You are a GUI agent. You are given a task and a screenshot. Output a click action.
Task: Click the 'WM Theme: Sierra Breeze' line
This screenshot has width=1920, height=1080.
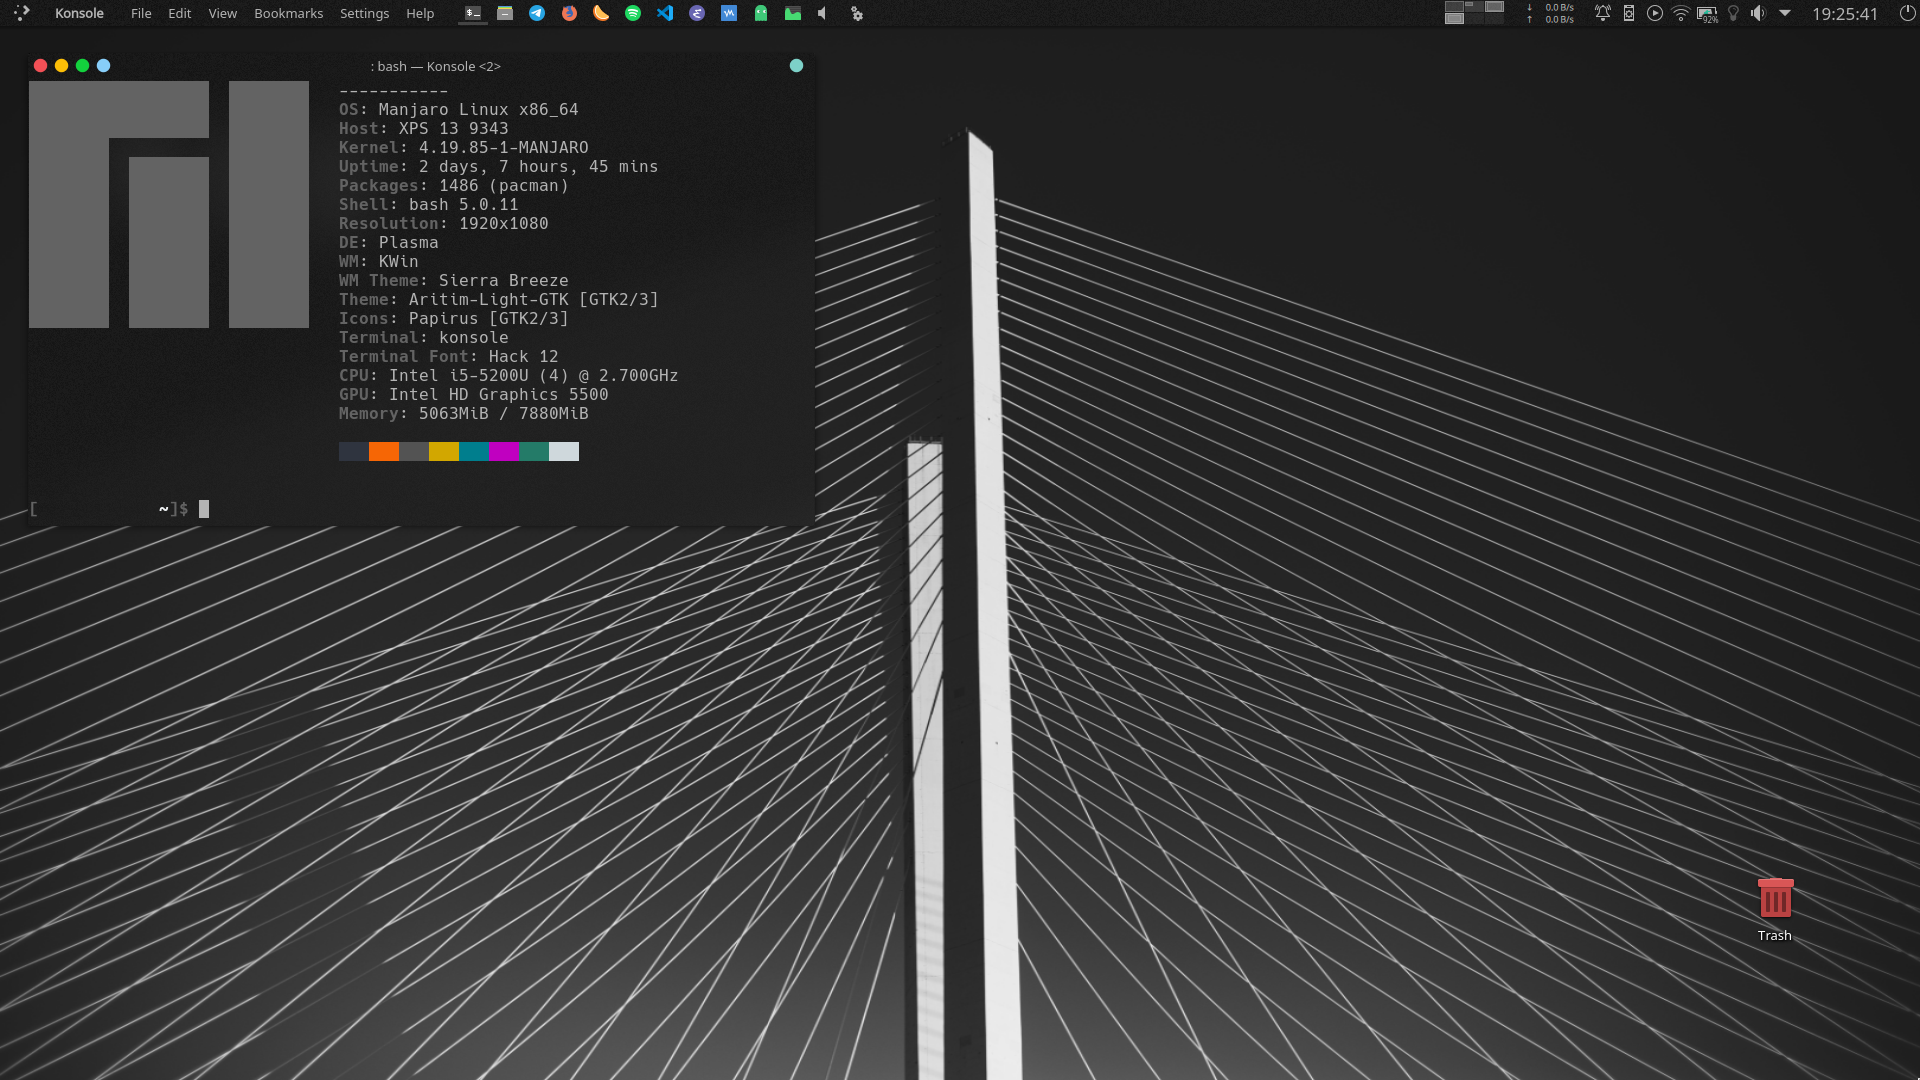click(x=453, y=280)
